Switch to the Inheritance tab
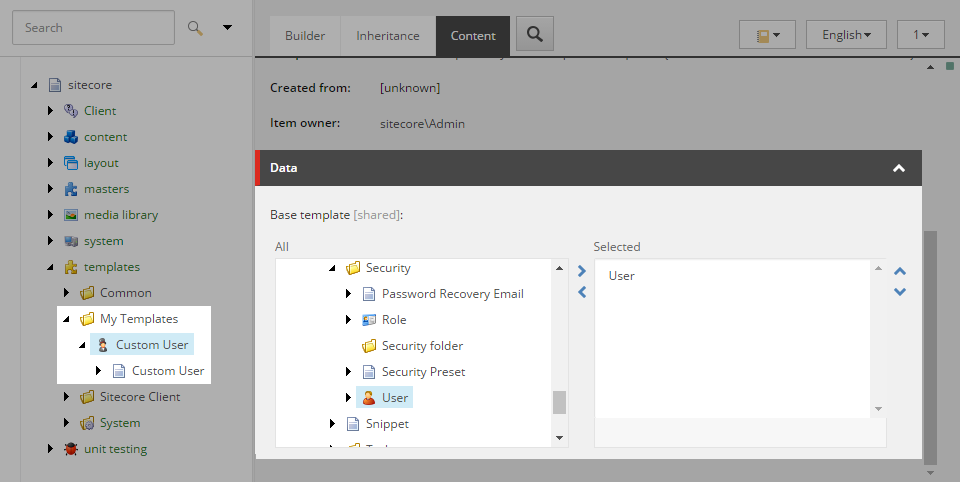The width and height of the screenshot is (960, 482). 388,36
